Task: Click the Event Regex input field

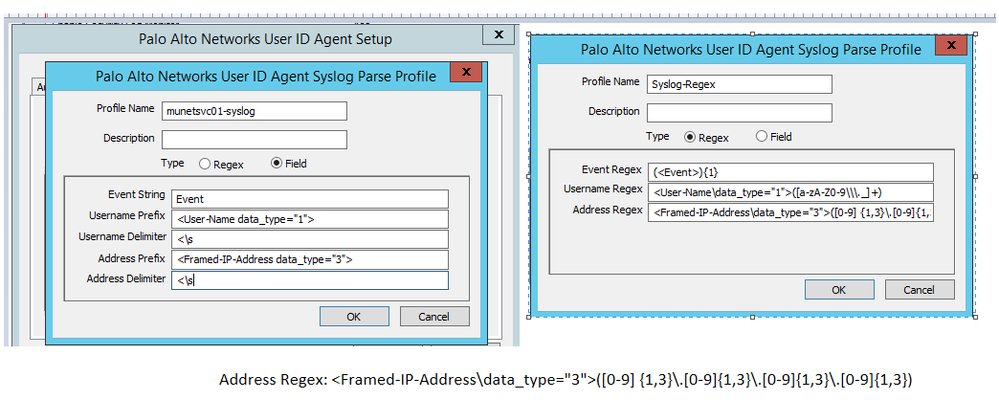Action: (x=791, y=172)
